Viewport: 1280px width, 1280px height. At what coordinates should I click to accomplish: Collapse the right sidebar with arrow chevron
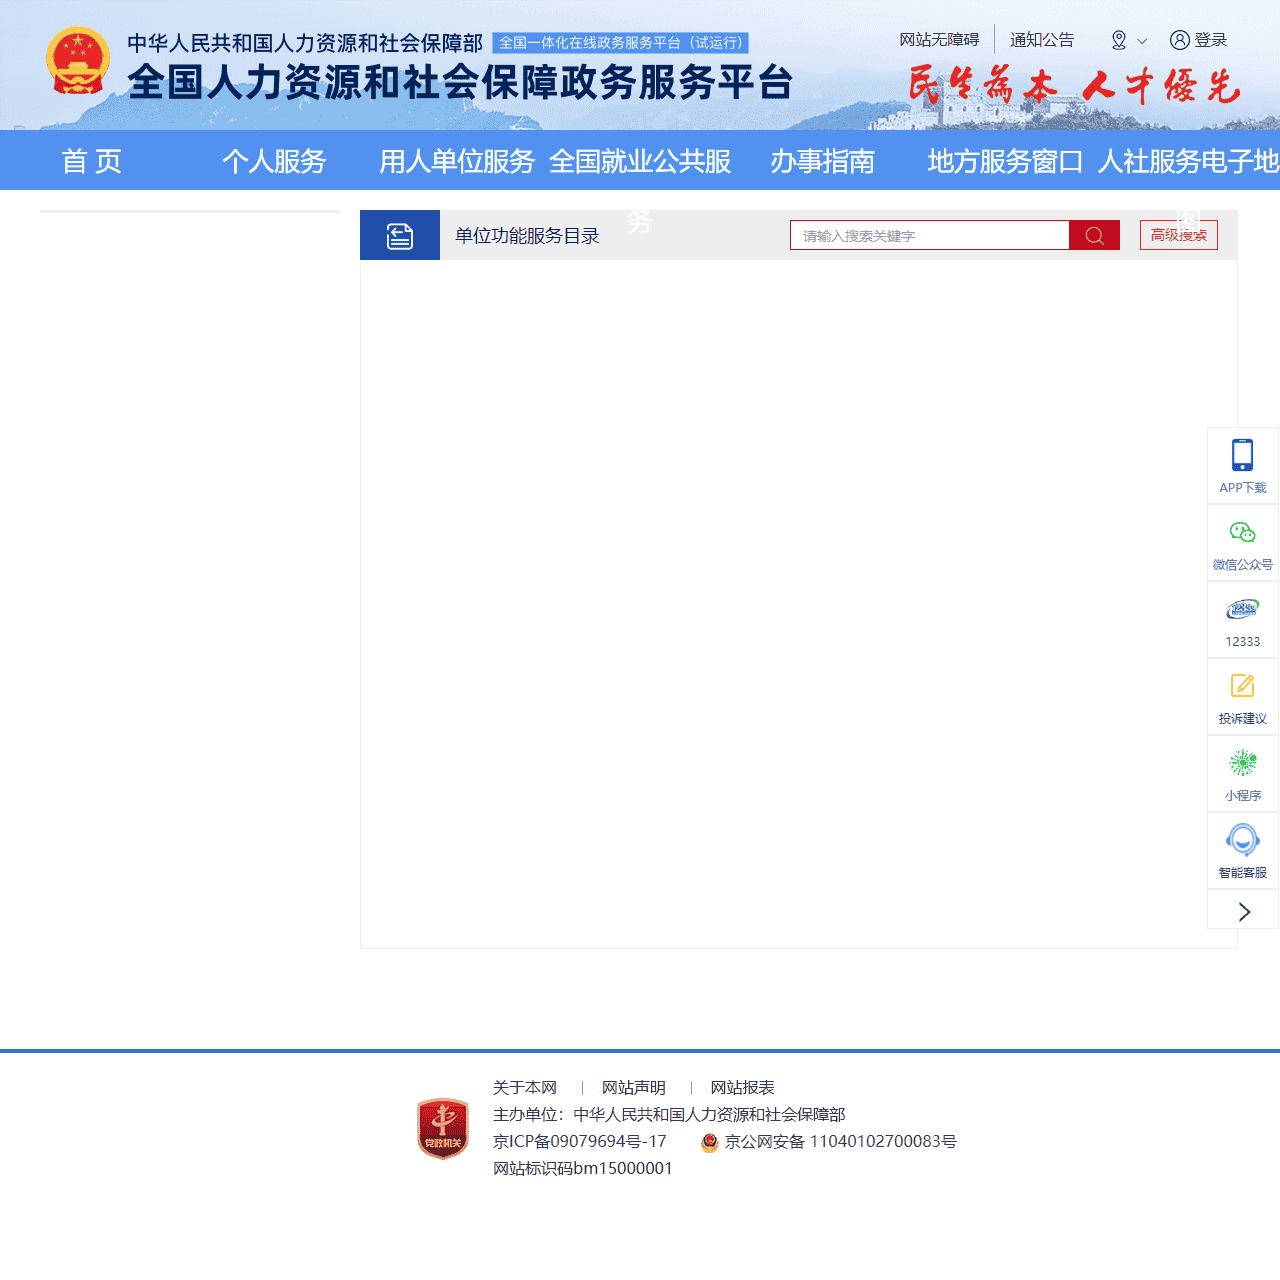(1243, 911)
